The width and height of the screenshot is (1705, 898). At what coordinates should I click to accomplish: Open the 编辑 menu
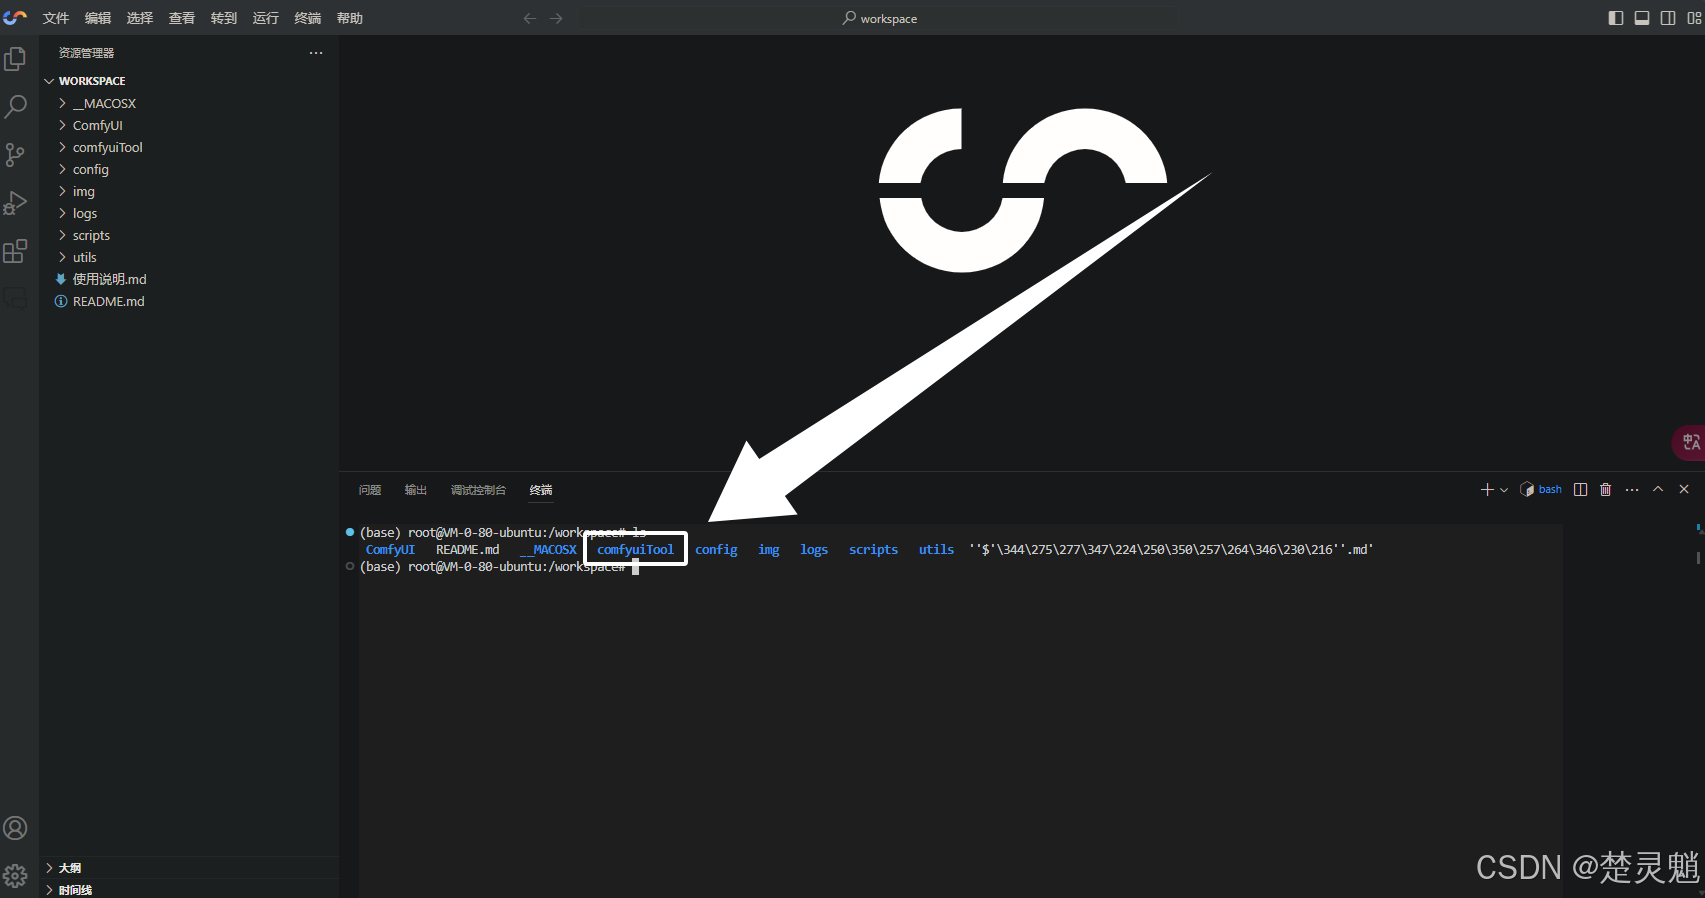tap(98, 18)
